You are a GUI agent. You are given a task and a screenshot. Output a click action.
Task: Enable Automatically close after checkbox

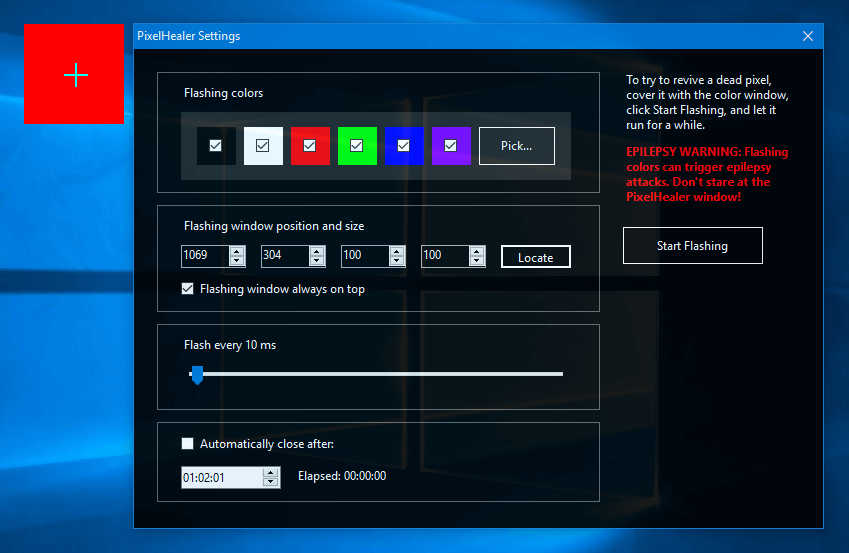pos(187,444)
